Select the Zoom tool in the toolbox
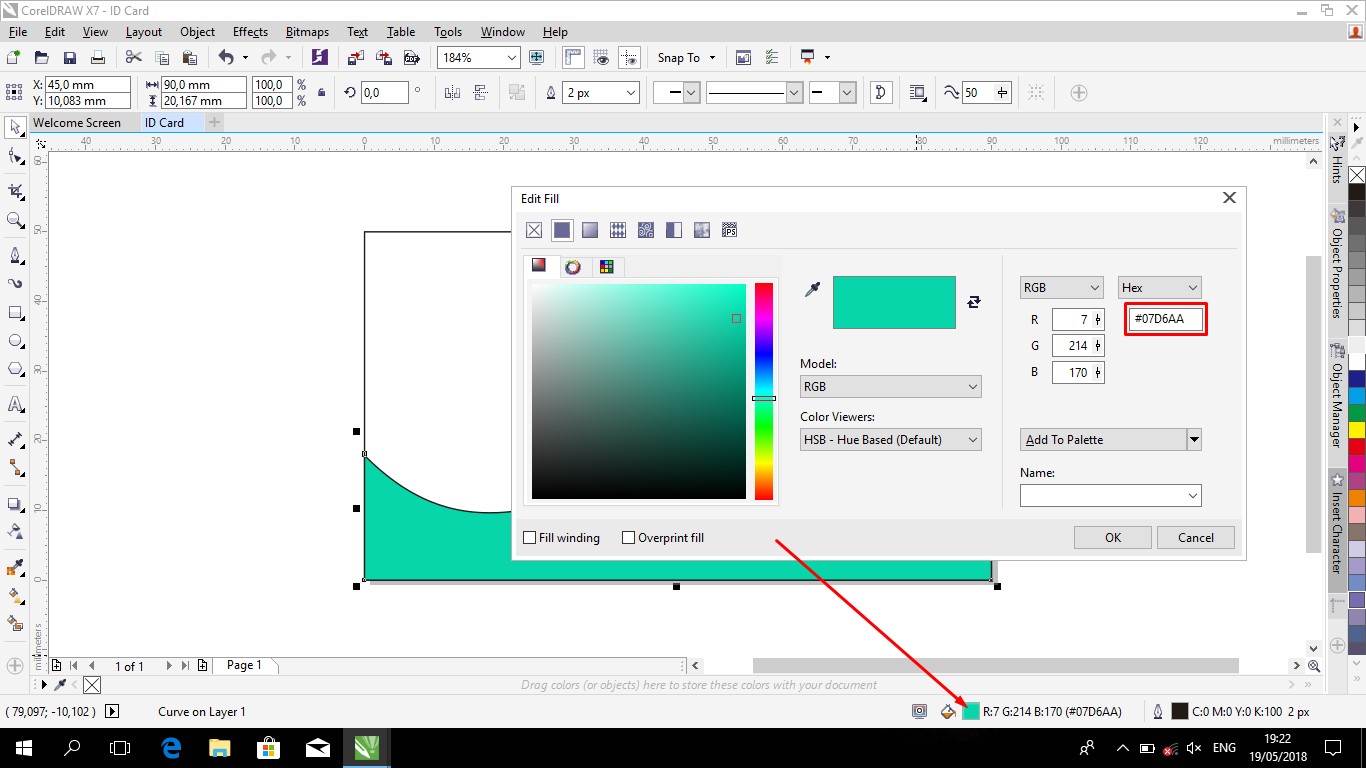 tap(15, 221)
